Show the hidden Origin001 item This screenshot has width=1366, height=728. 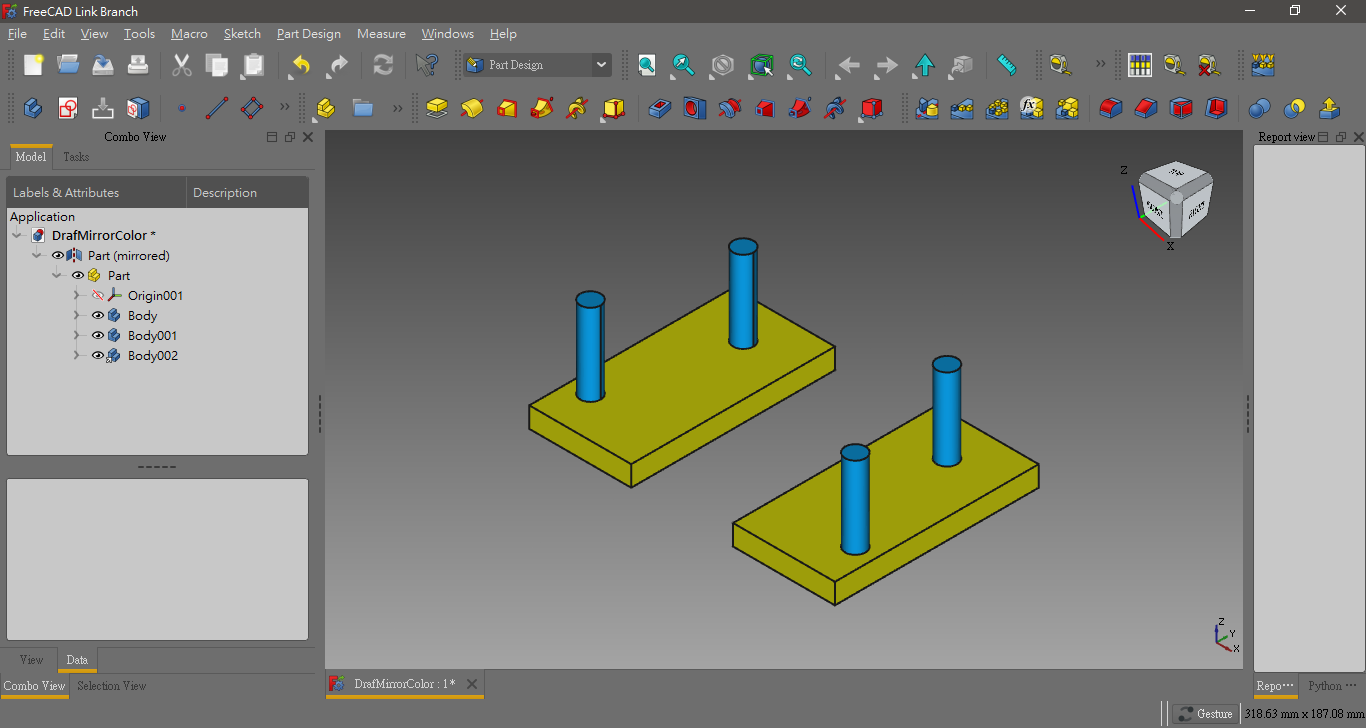coord(98,295)
